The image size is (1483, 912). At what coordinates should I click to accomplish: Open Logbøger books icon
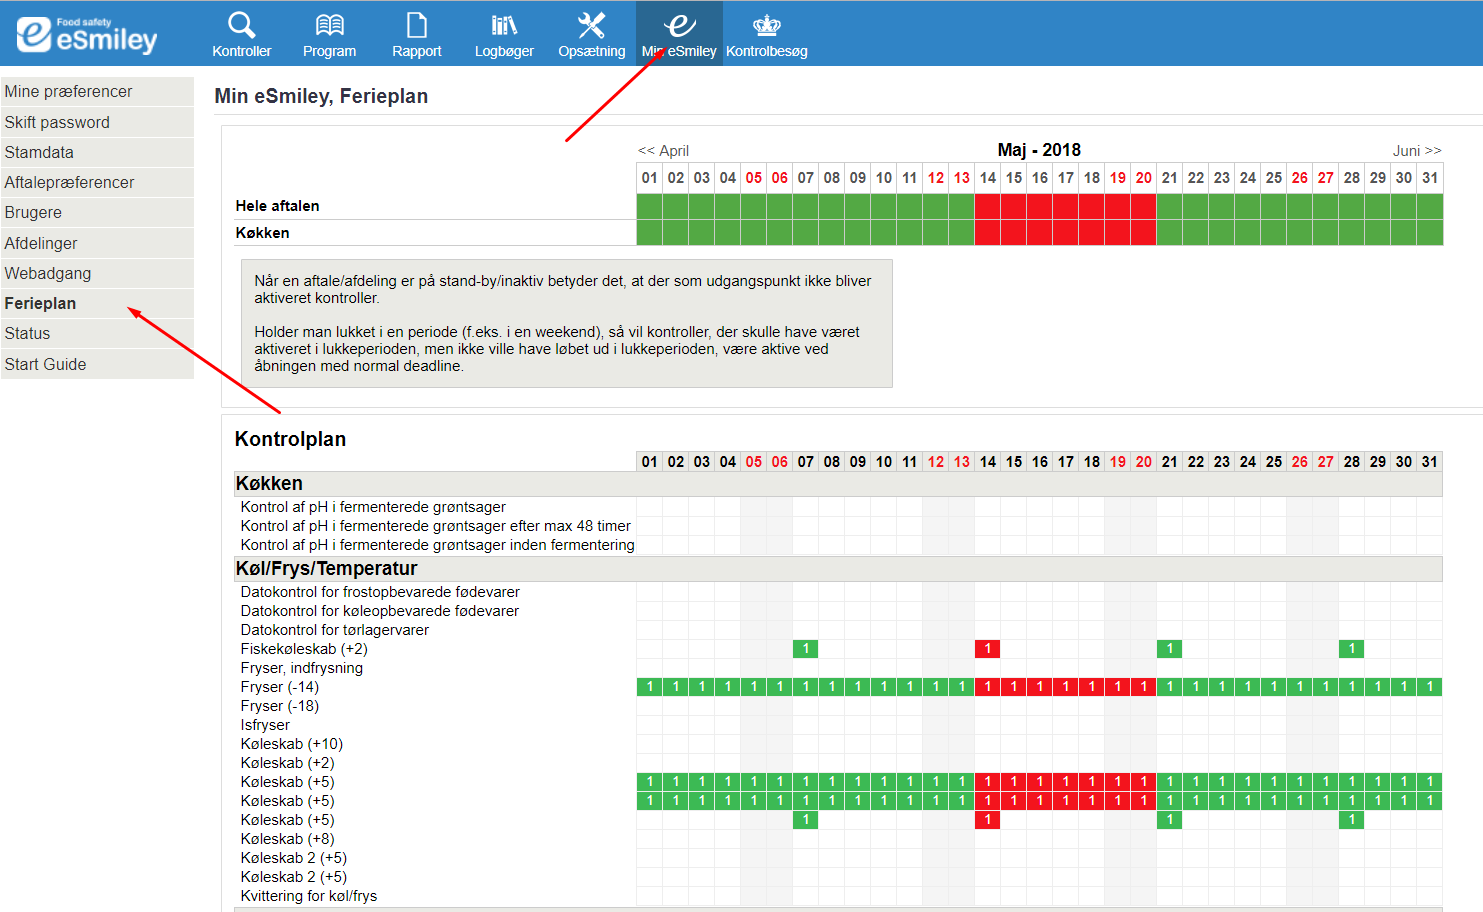pyautogui.click(x=504, y=25)
